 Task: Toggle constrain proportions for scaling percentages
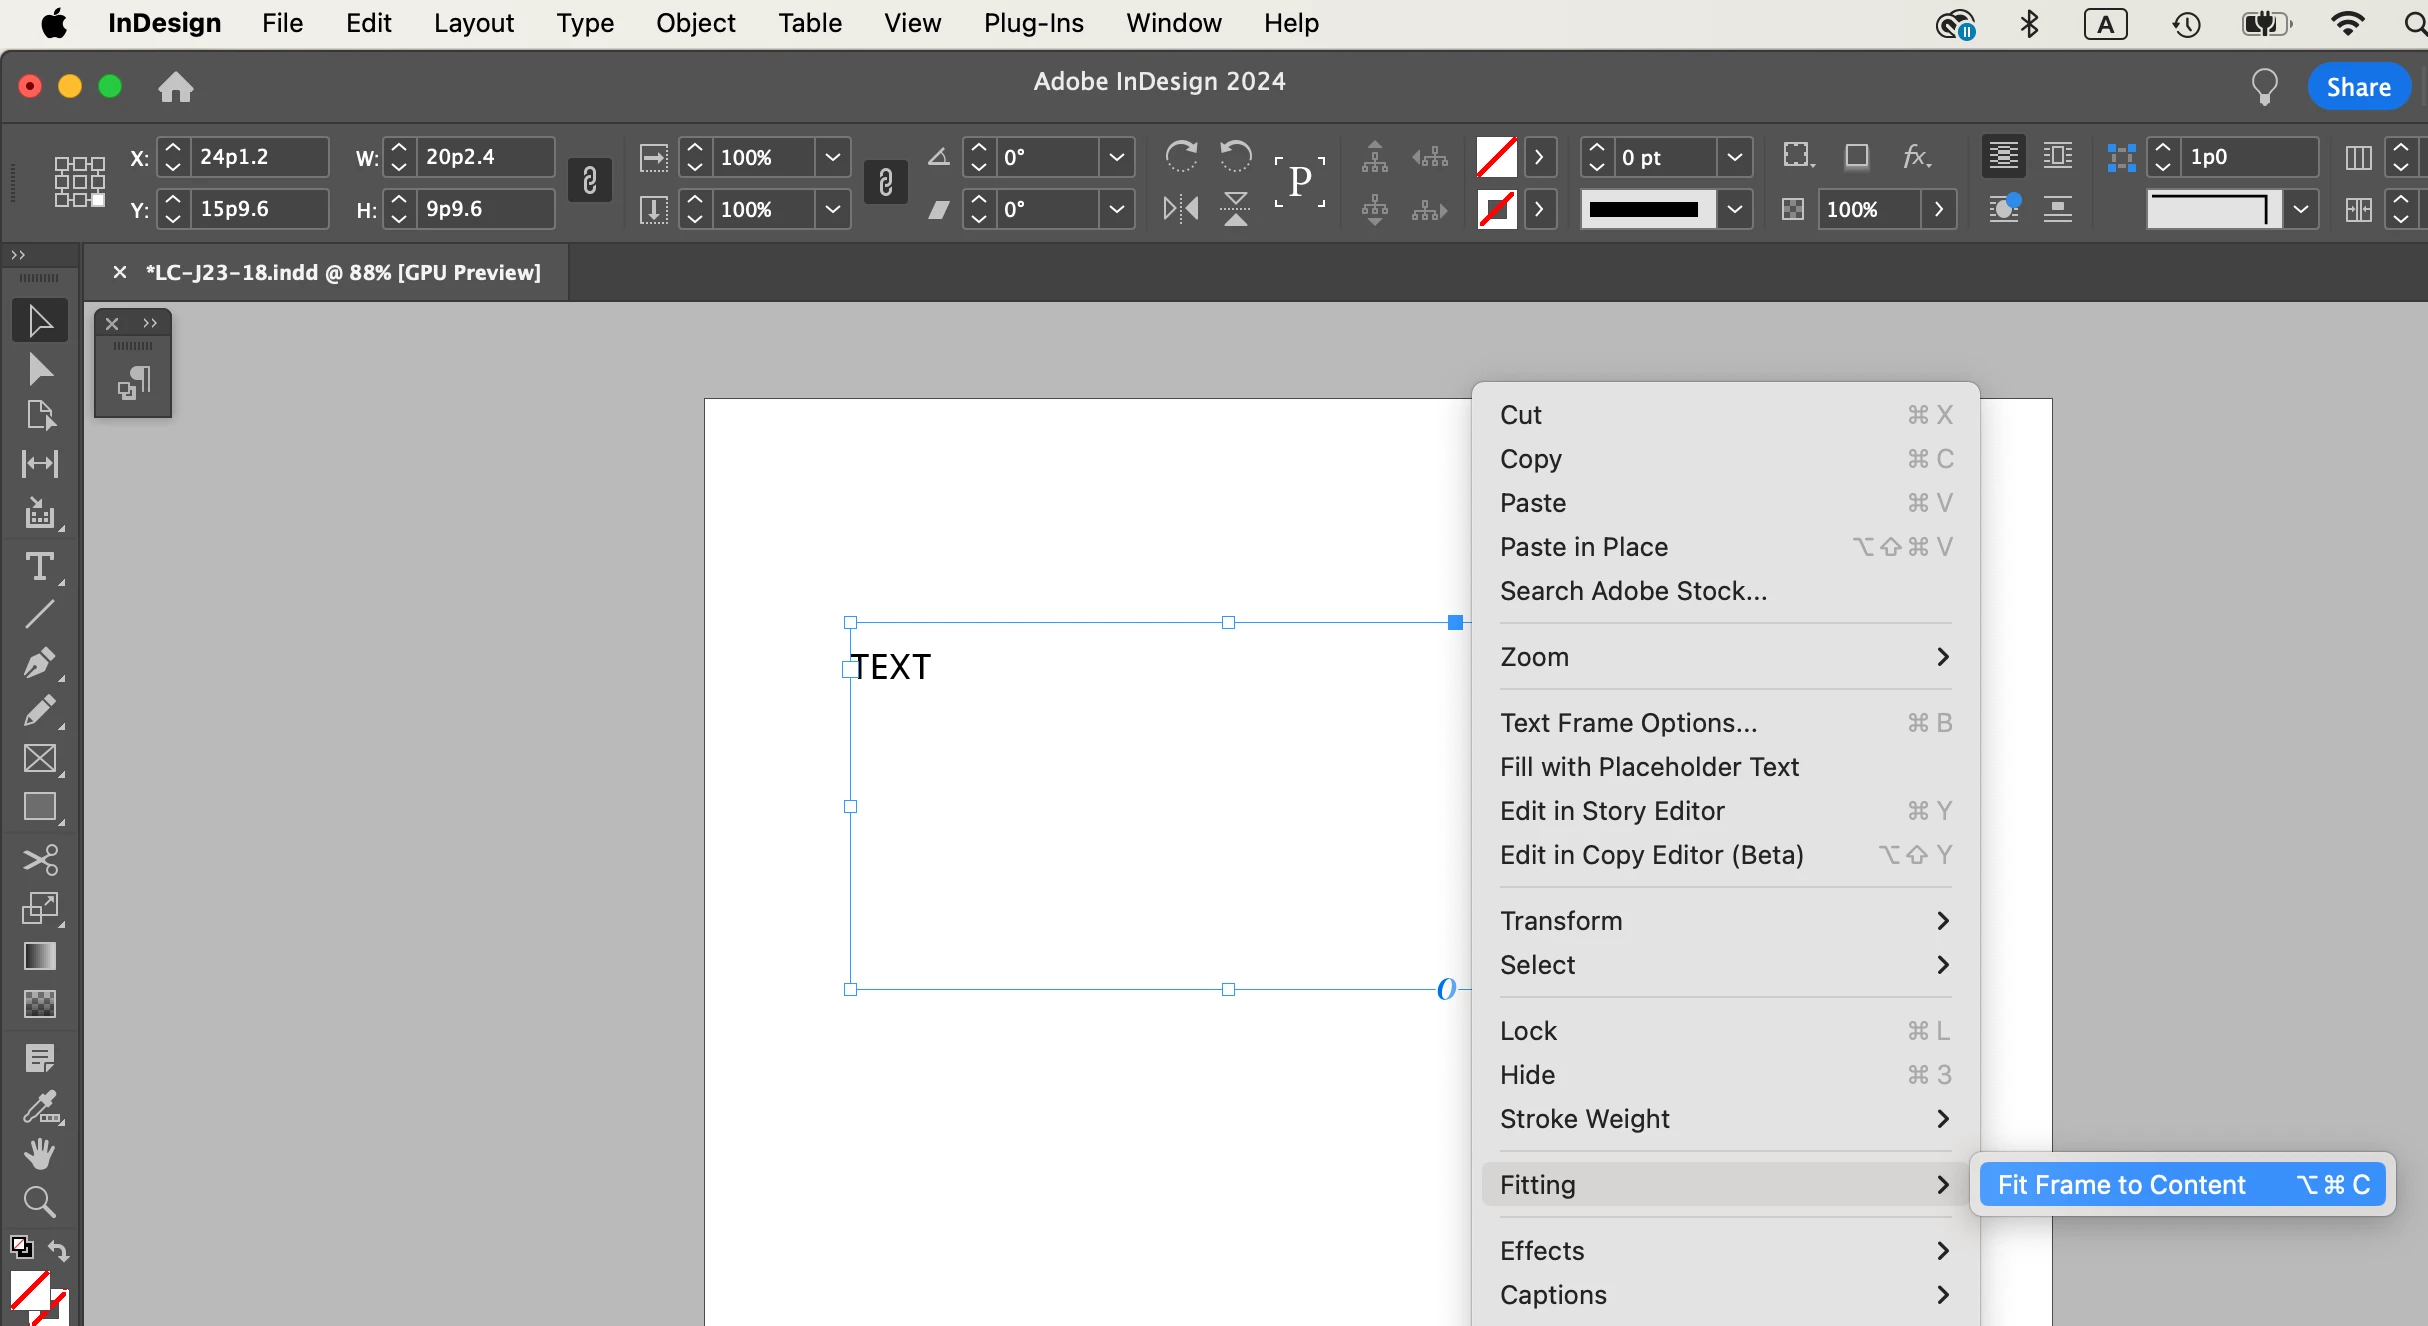(x=885, y=182)
